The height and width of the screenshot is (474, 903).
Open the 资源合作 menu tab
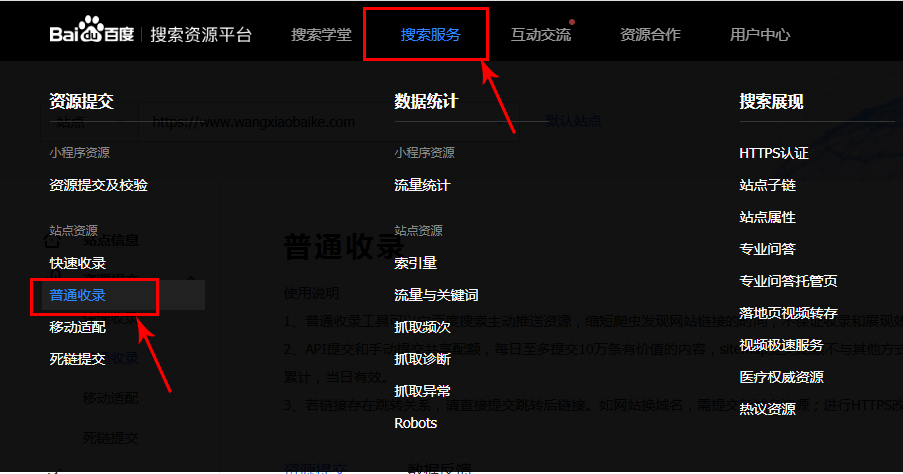pos(650,35)
